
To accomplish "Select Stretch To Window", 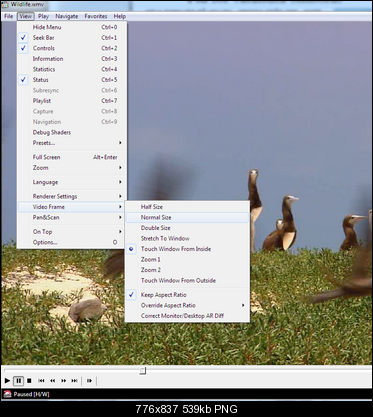I will click(187, 238).
